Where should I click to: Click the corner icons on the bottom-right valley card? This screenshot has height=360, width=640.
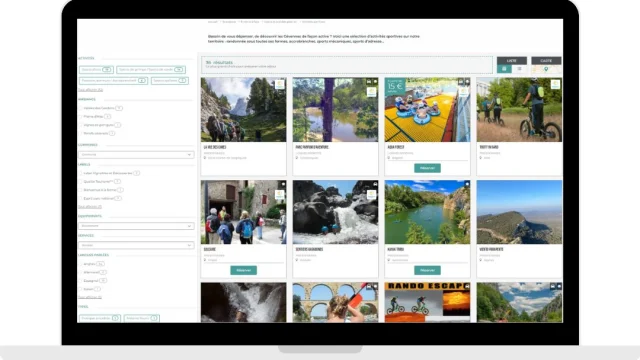coord(556,287)
